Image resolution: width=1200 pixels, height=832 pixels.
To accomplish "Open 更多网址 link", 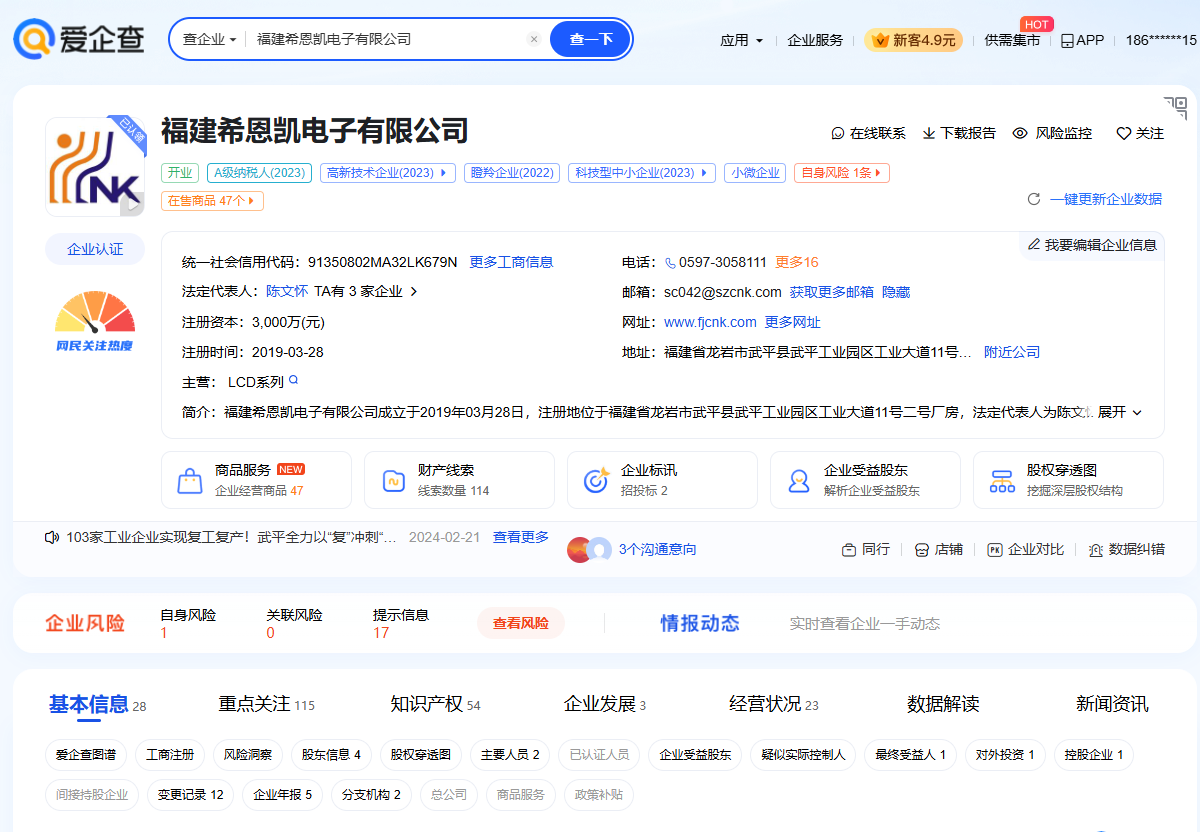I will [x=793, y=322].
